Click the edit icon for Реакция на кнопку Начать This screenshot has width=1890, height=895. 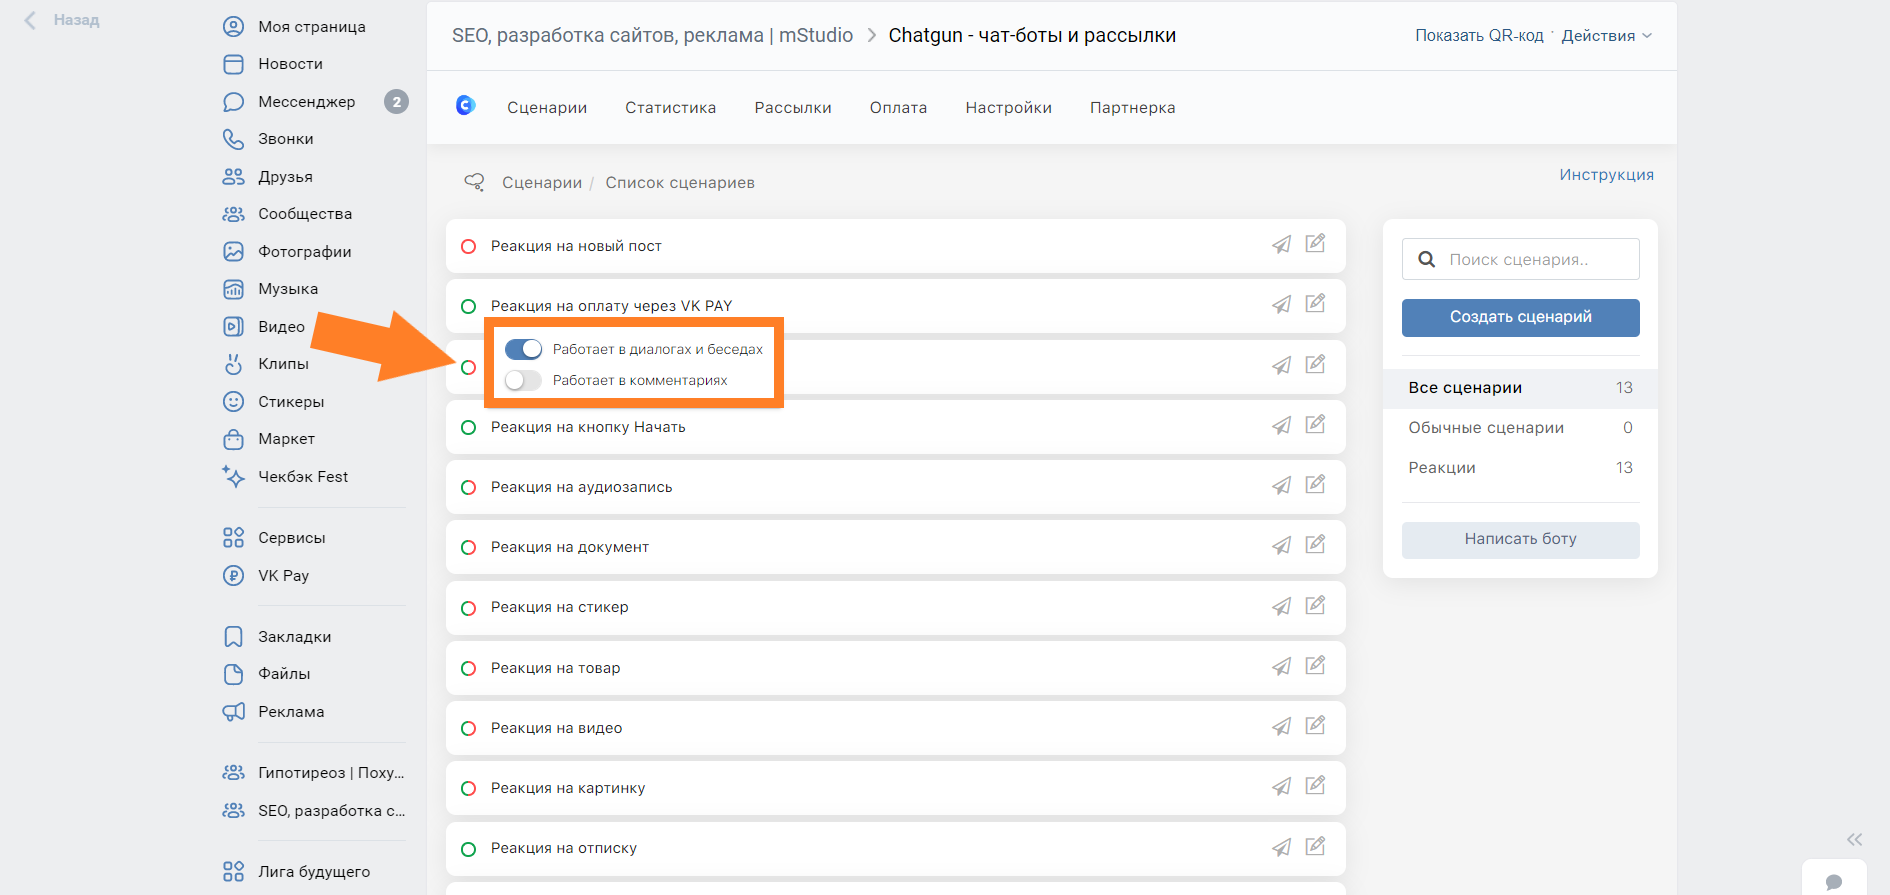(x=1315, y=424)
